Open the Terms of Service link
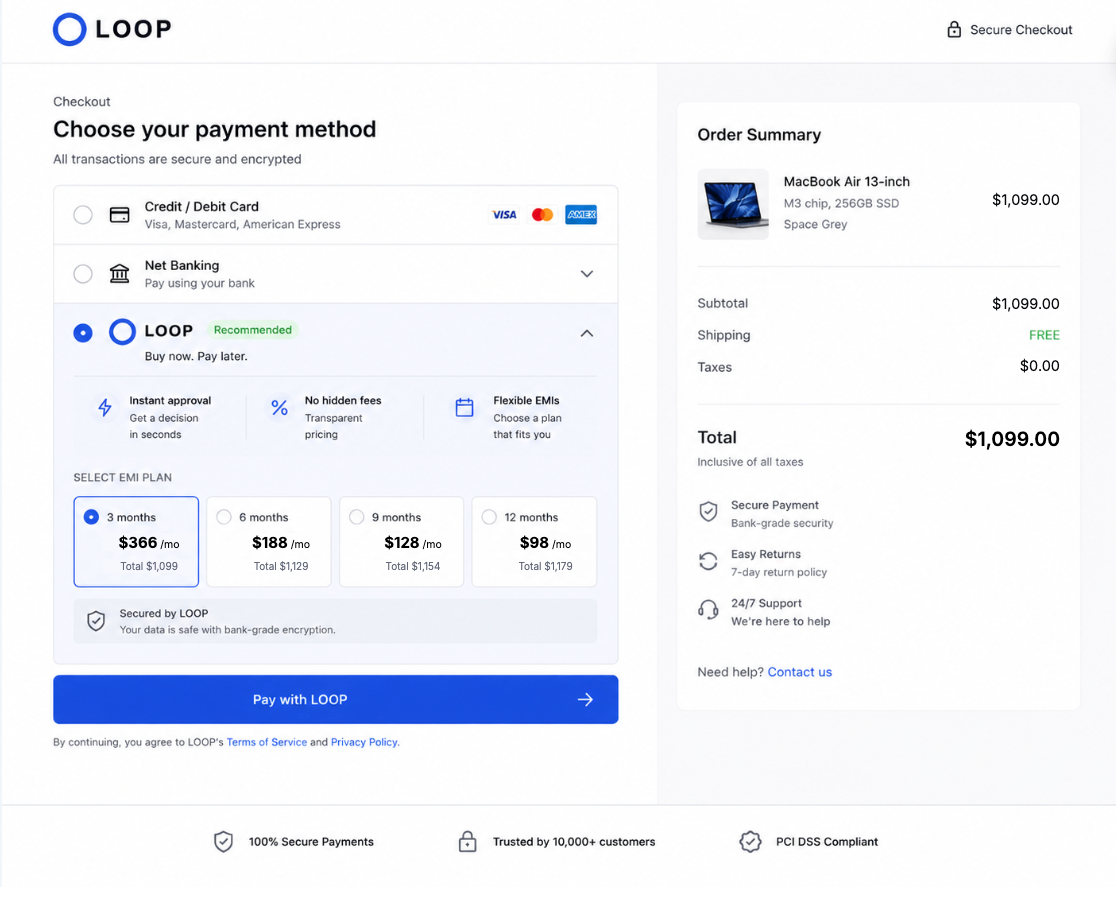1116x914 pixels. (x=267, y=742)
